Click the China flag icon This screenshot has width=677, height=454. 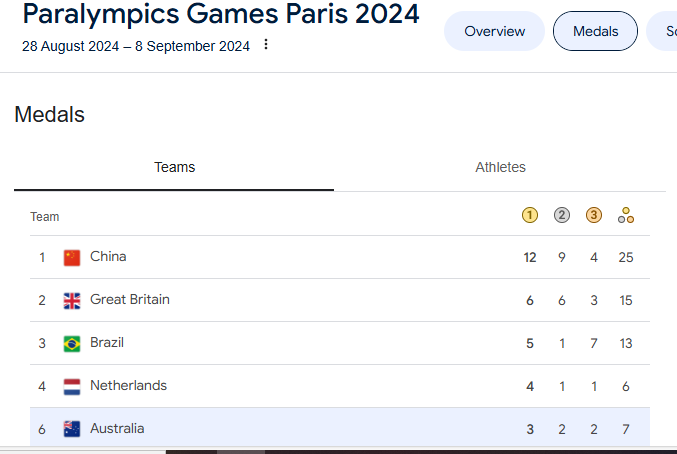pos(72,258)
